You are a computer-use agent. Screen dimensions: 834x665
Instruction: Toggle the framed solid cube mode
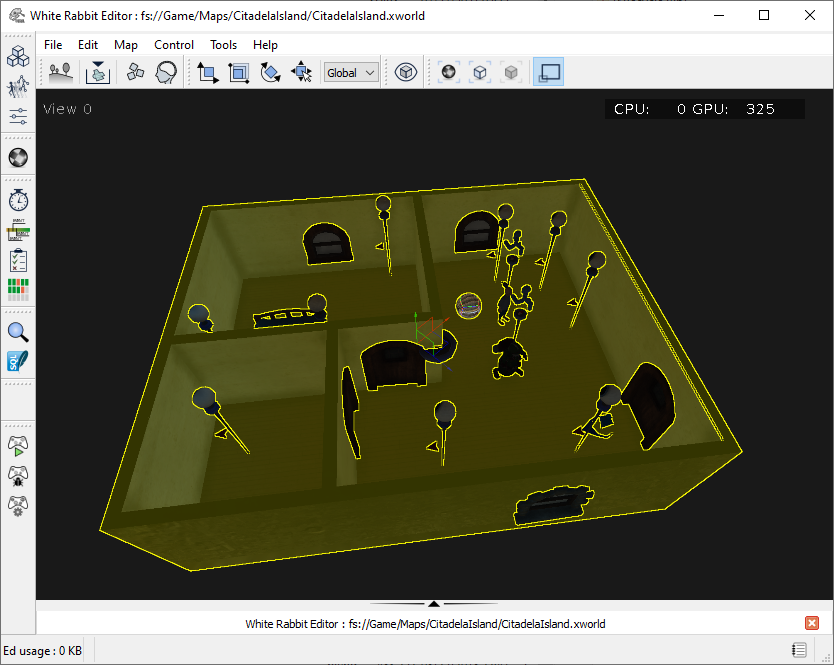(x=511, y=72)
